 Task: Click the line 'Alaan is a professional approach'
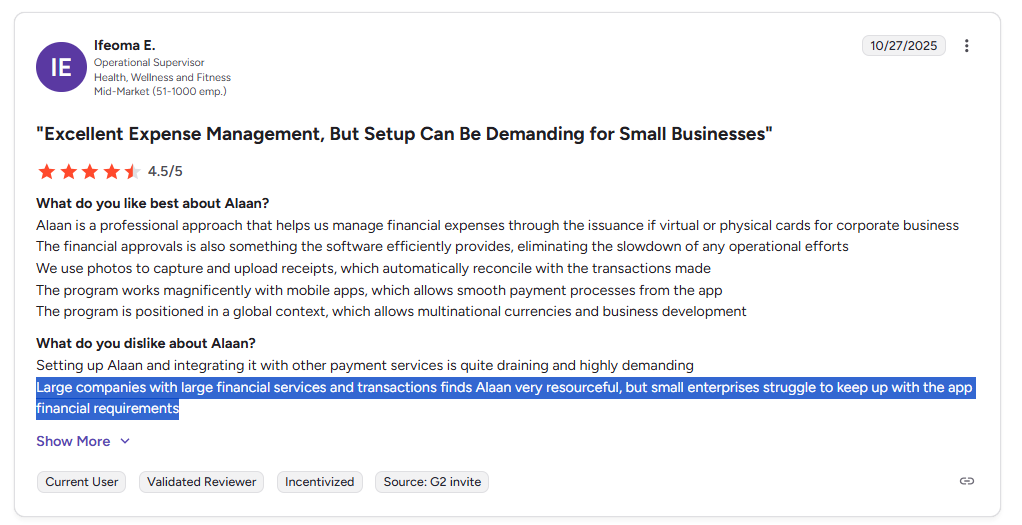[497, 226]
